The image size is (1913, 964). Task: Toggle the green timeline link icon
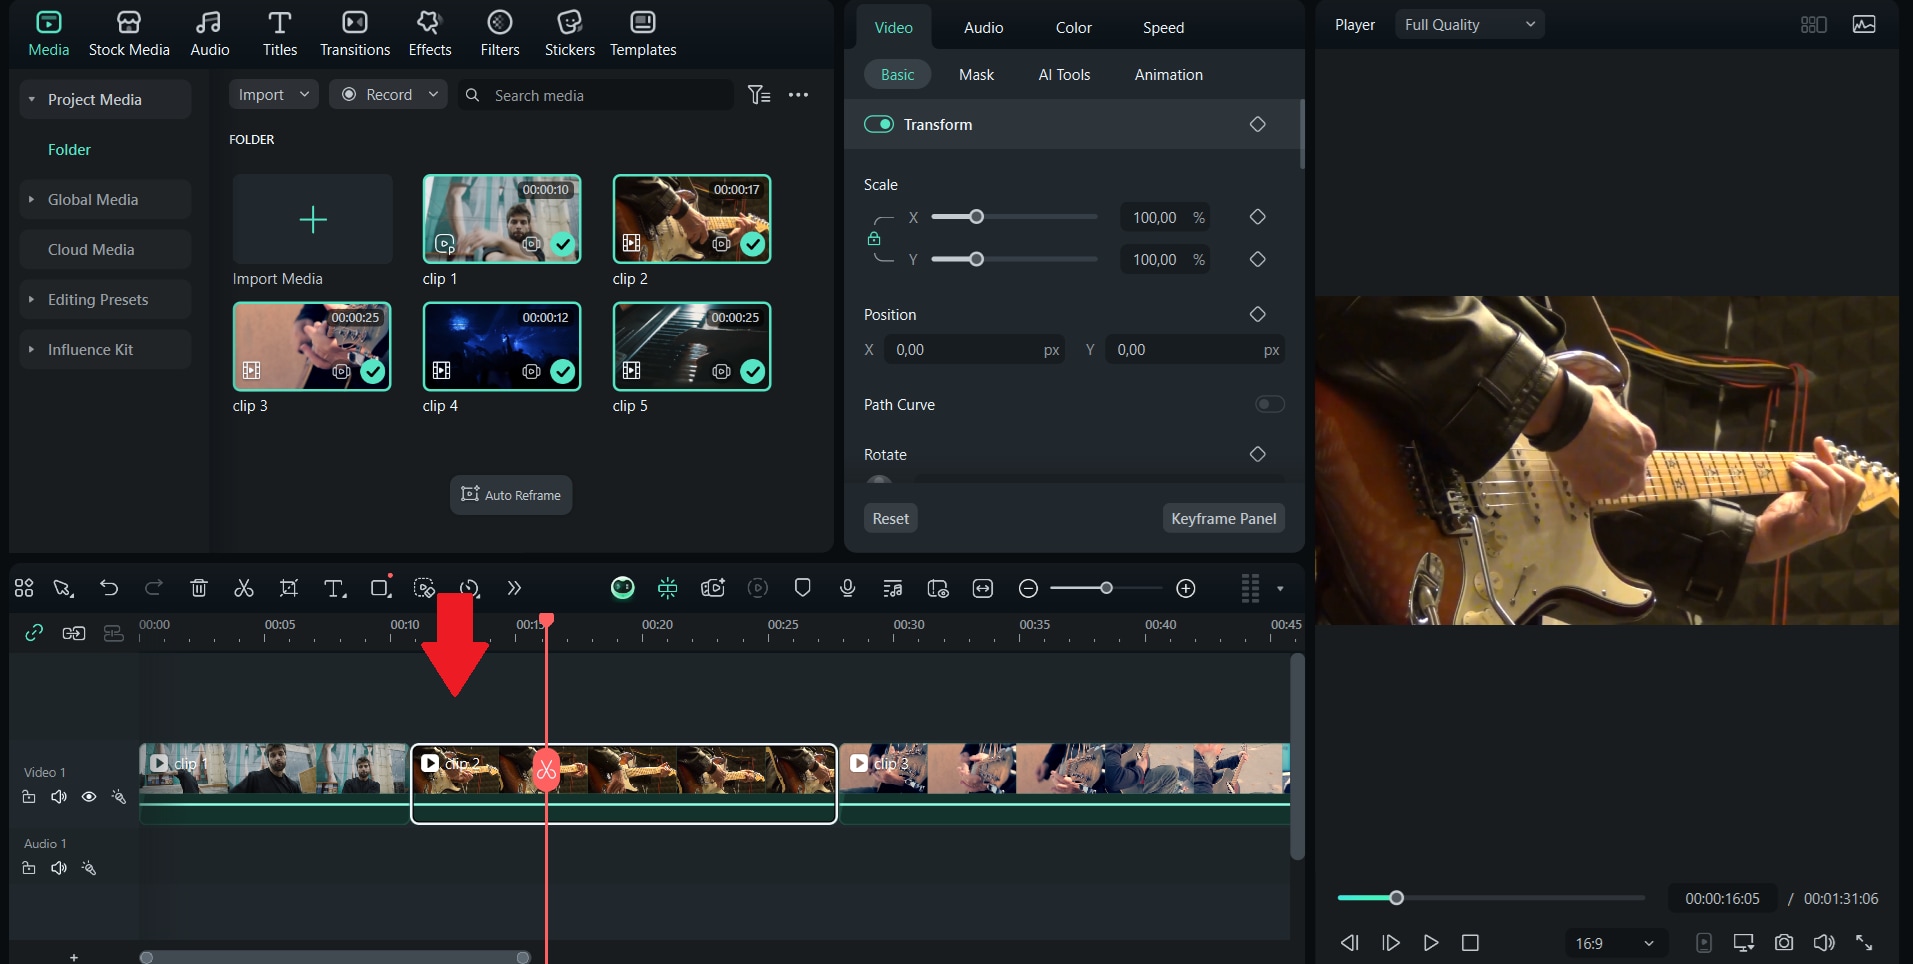click(34, 632)
